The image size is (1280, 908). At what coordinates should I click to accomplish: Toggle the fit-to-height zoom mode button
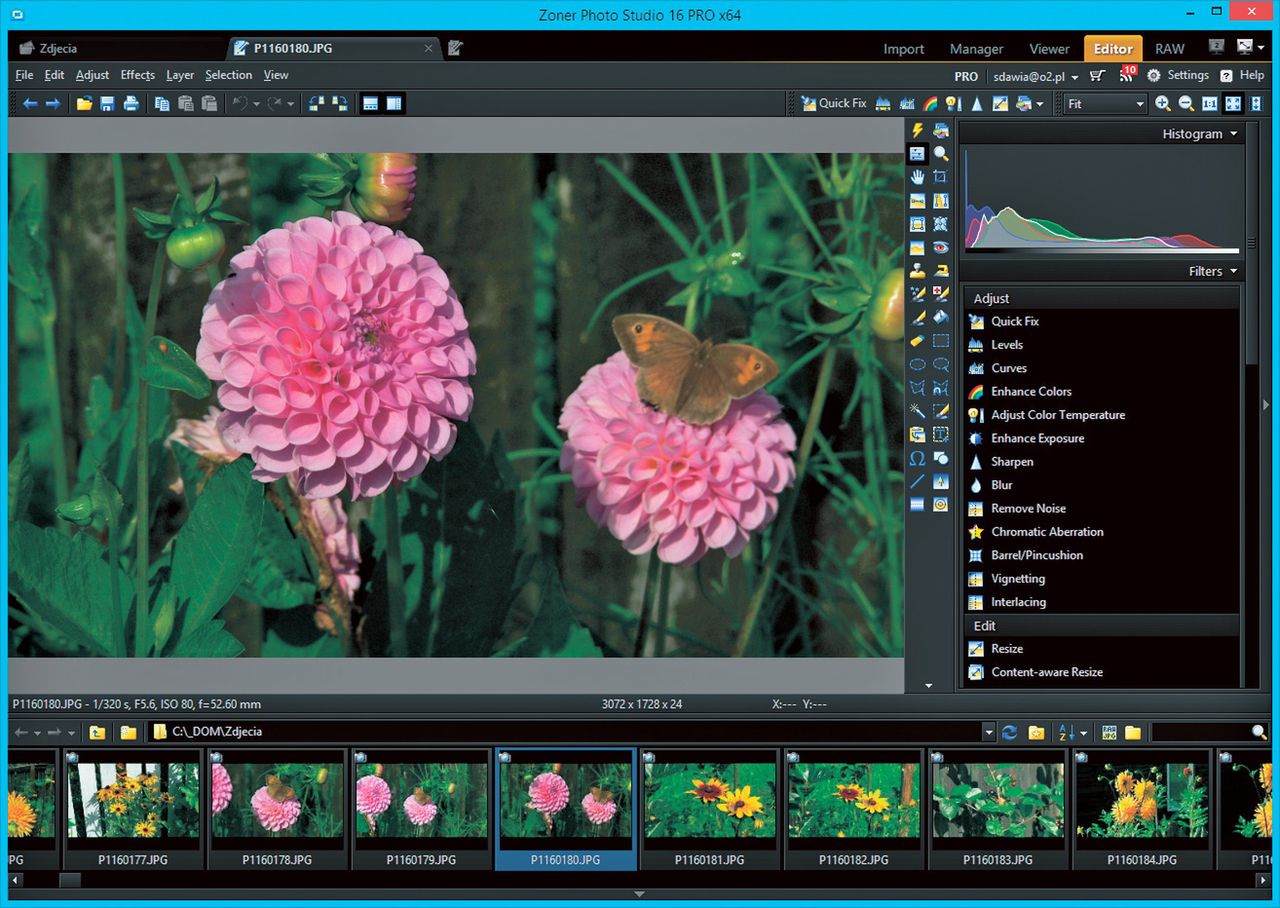tap(1256, 103)
